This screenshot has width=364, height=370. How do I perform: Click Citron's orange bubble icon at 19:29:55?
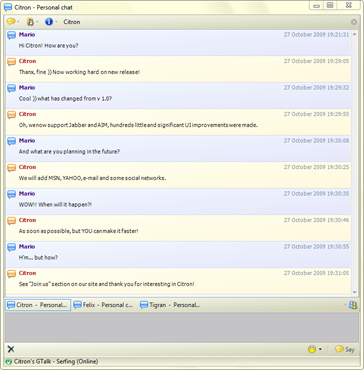point(12,115)
